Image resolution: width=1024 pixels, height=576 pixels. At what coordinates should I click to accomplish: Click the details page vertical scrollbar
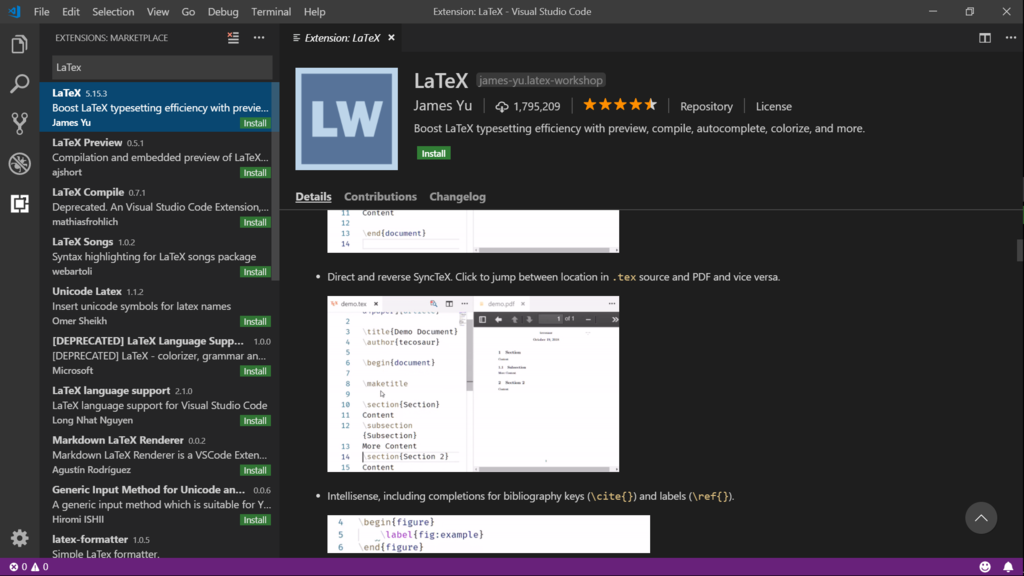1019,250
